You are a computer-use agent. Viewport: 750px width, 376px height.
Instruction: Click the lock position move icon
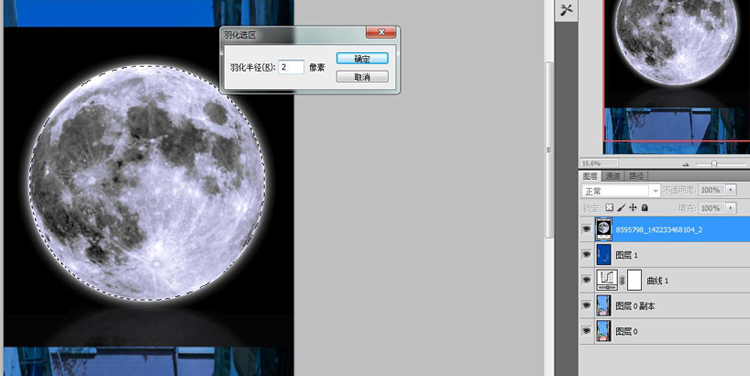pos(633,208)
